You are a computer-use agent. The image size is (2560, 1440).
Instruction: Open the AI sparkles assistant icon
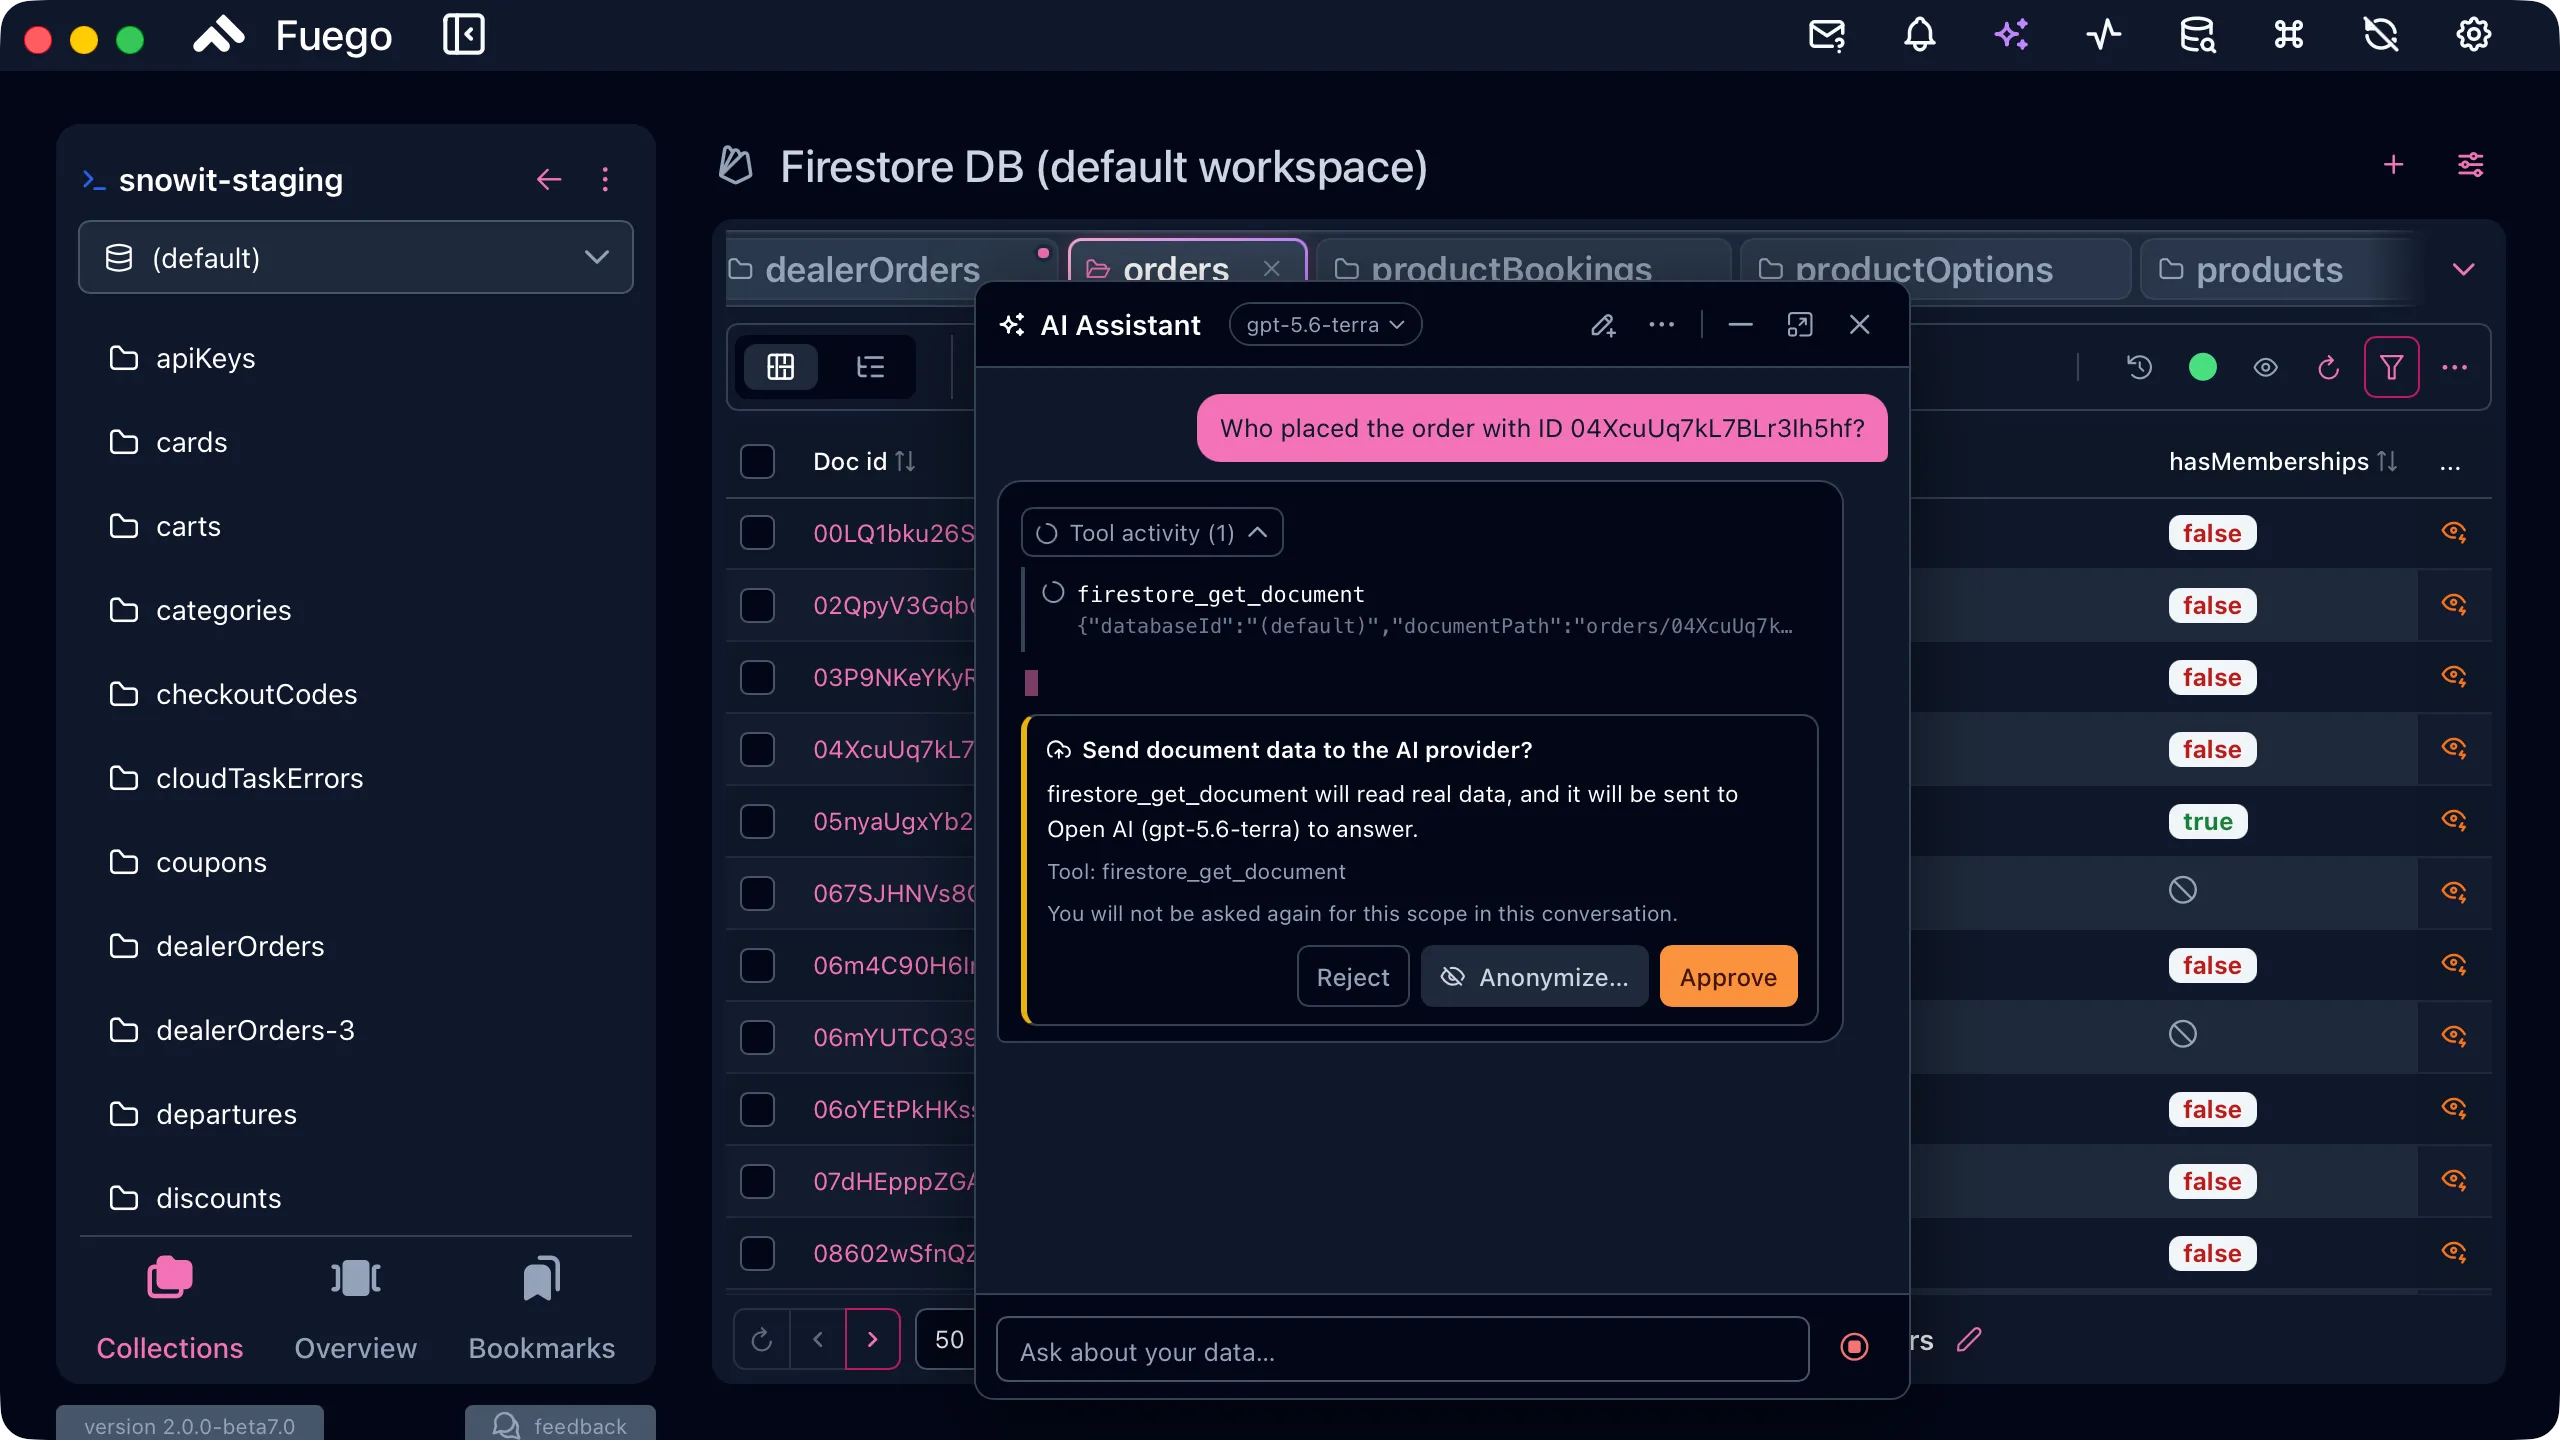2012,36
